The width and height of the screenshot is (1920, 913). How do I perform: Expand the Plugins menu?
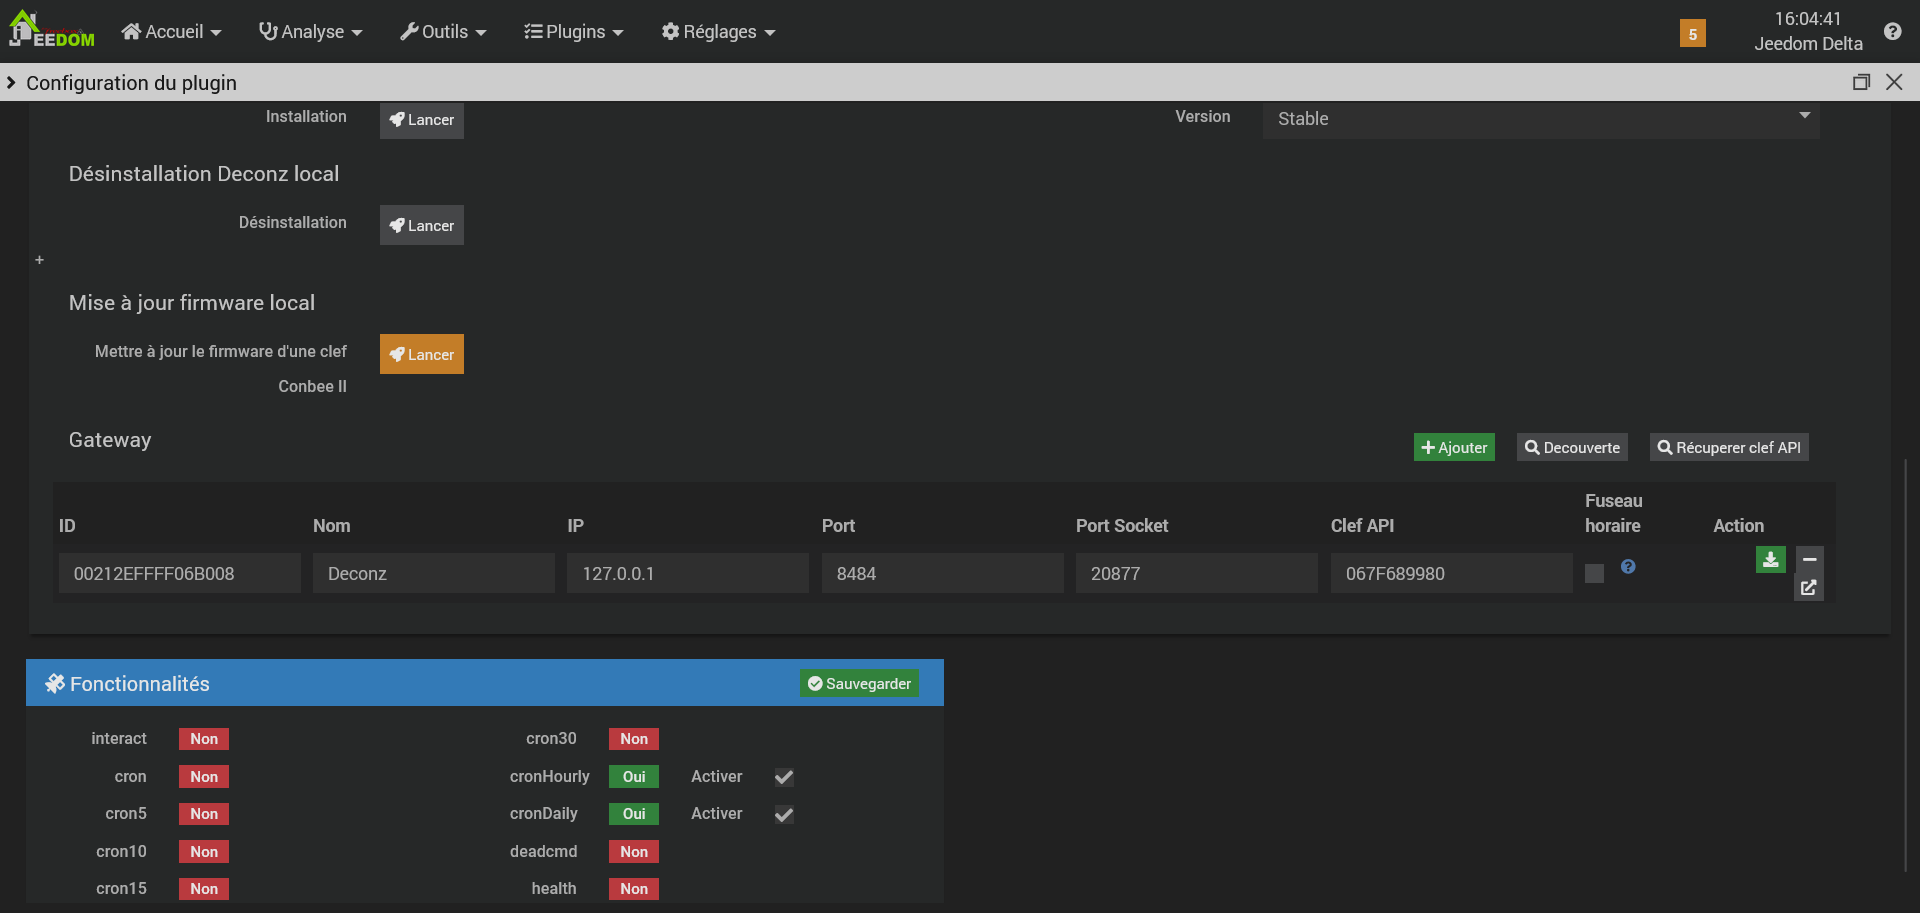(573, 32)
